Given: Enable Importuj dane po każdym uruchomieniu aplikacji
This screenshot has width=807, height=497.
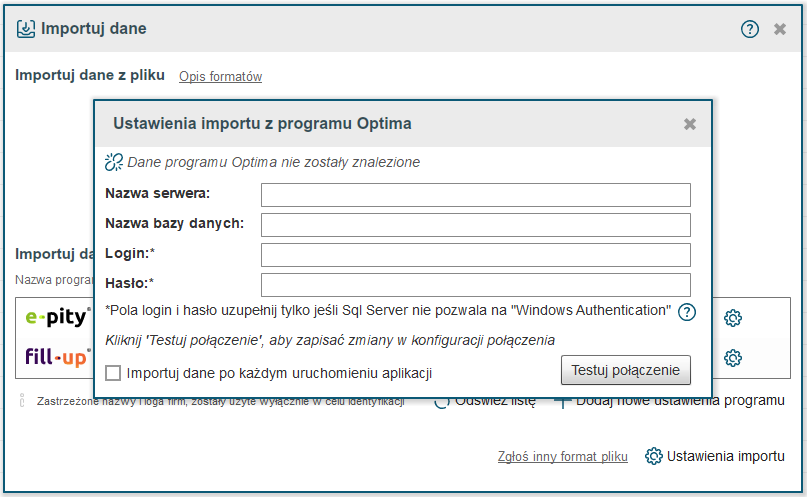Looking at the screenshot, I should click(x=113, y=373).
